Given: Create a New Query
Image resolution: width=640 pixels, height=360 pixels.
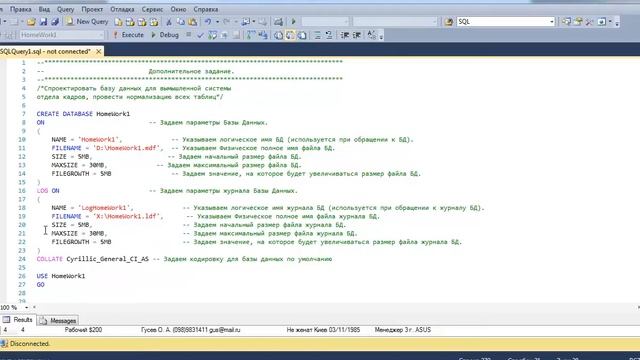Looking at the screenshot, I should (87, 22).
